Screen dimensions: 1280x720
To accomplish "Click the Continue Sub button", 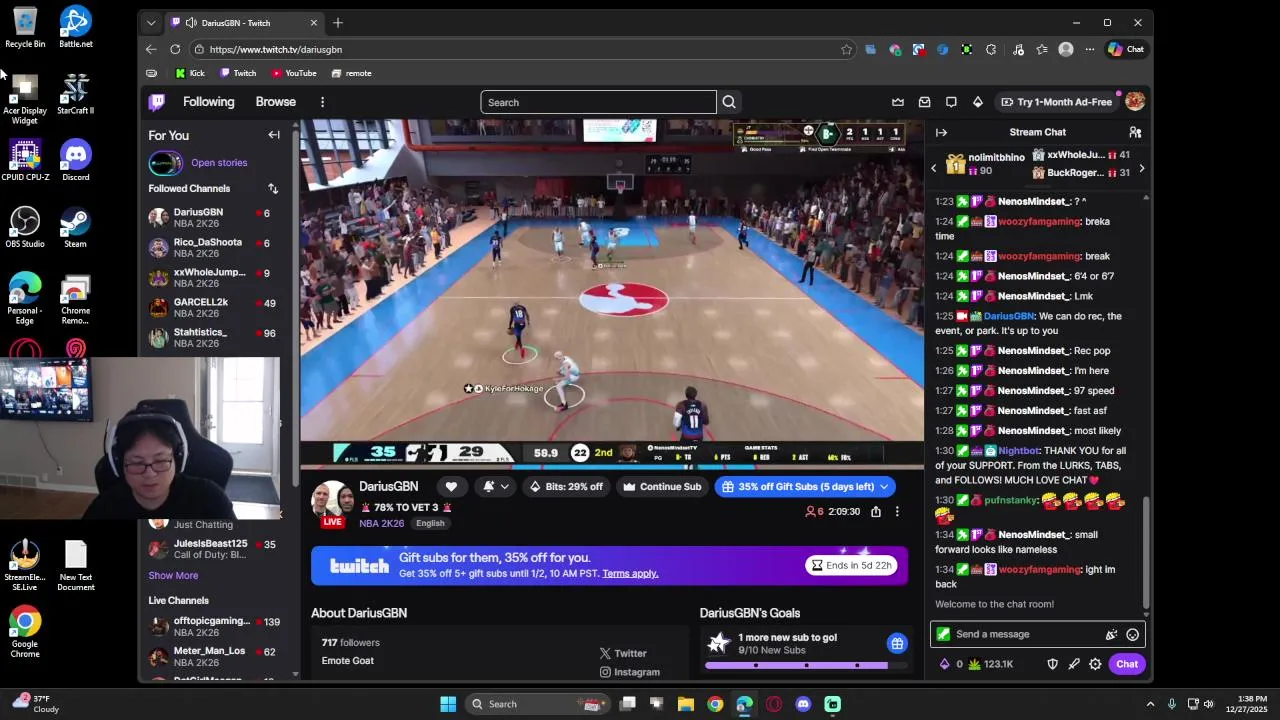I will (661, 487).
